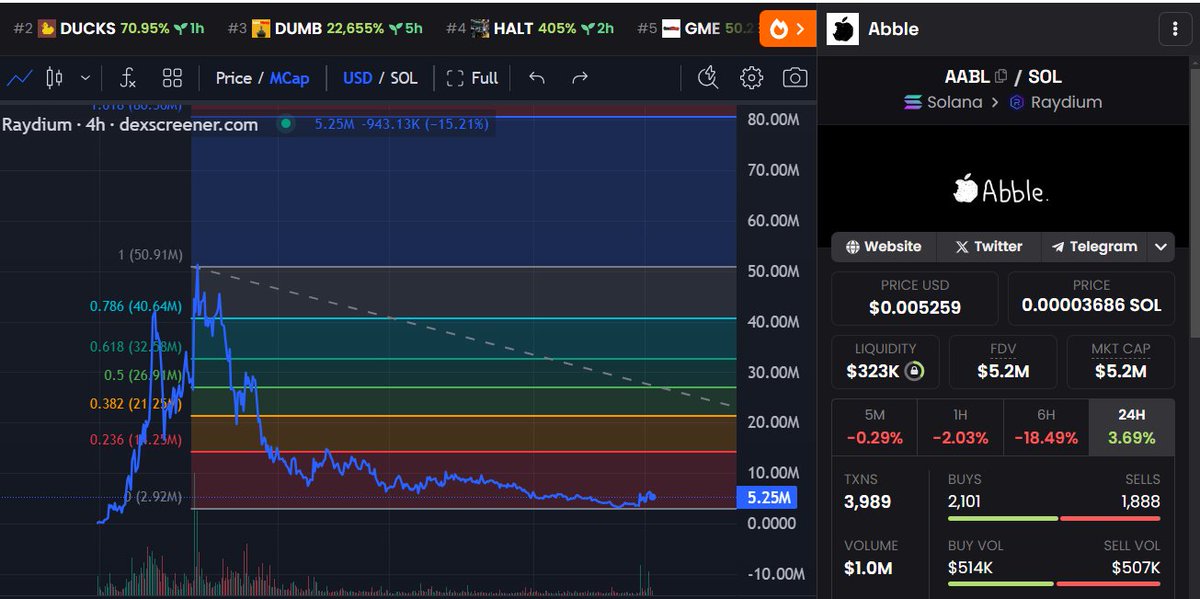Open the three-dot menu beside Abble
This screenshot has width=1200, height=599.
click(x=1173, y=28)
